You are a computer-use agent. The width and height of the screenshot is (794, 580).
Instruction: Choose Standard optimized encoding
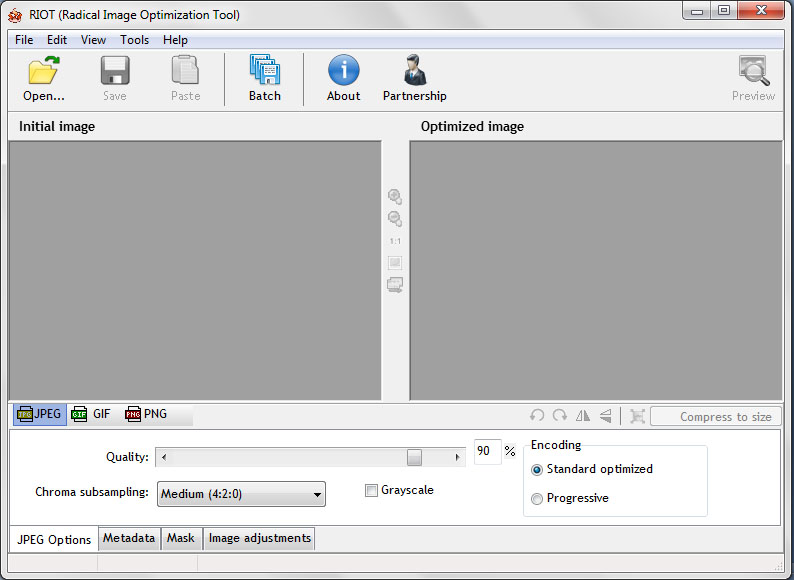537,470
